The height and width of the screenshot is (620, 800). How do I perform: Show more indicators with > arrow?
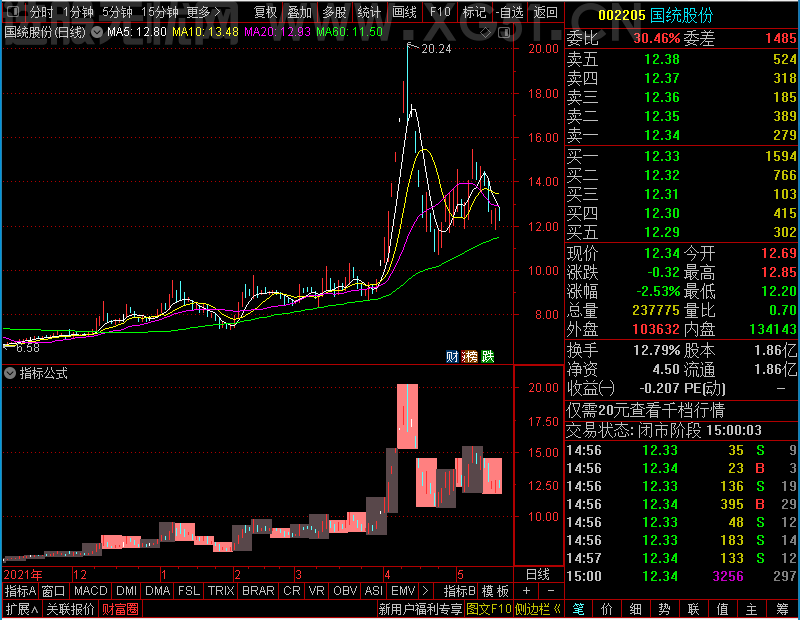point(425,591)
